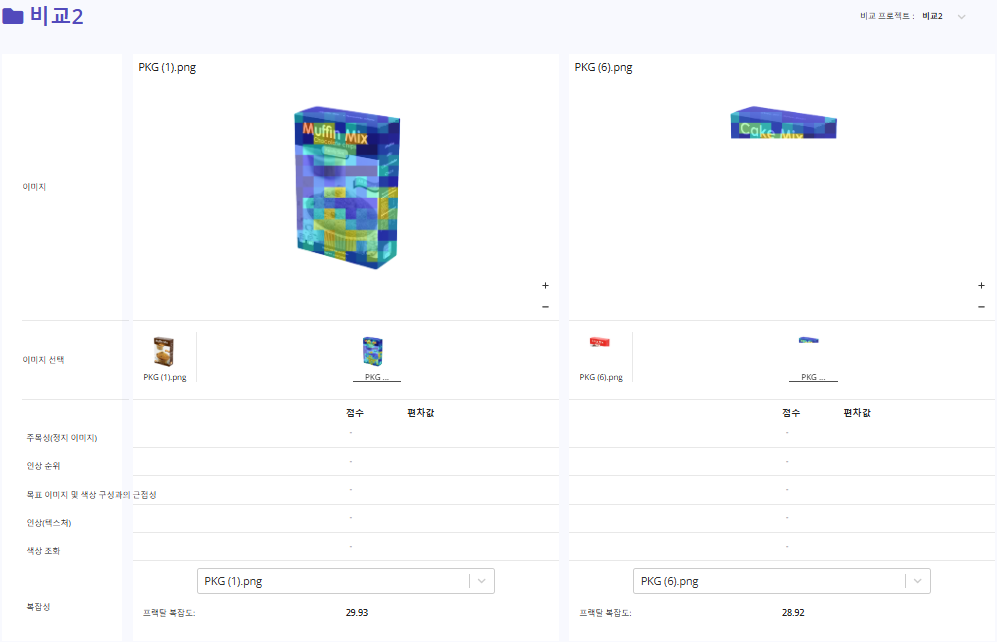Click the PKG (6).png file name header
997x642 pixels.
603,67
